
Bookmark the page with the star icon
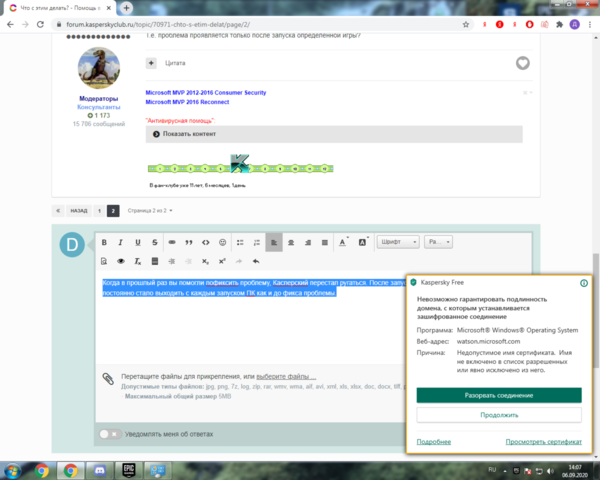pos(466,24)
